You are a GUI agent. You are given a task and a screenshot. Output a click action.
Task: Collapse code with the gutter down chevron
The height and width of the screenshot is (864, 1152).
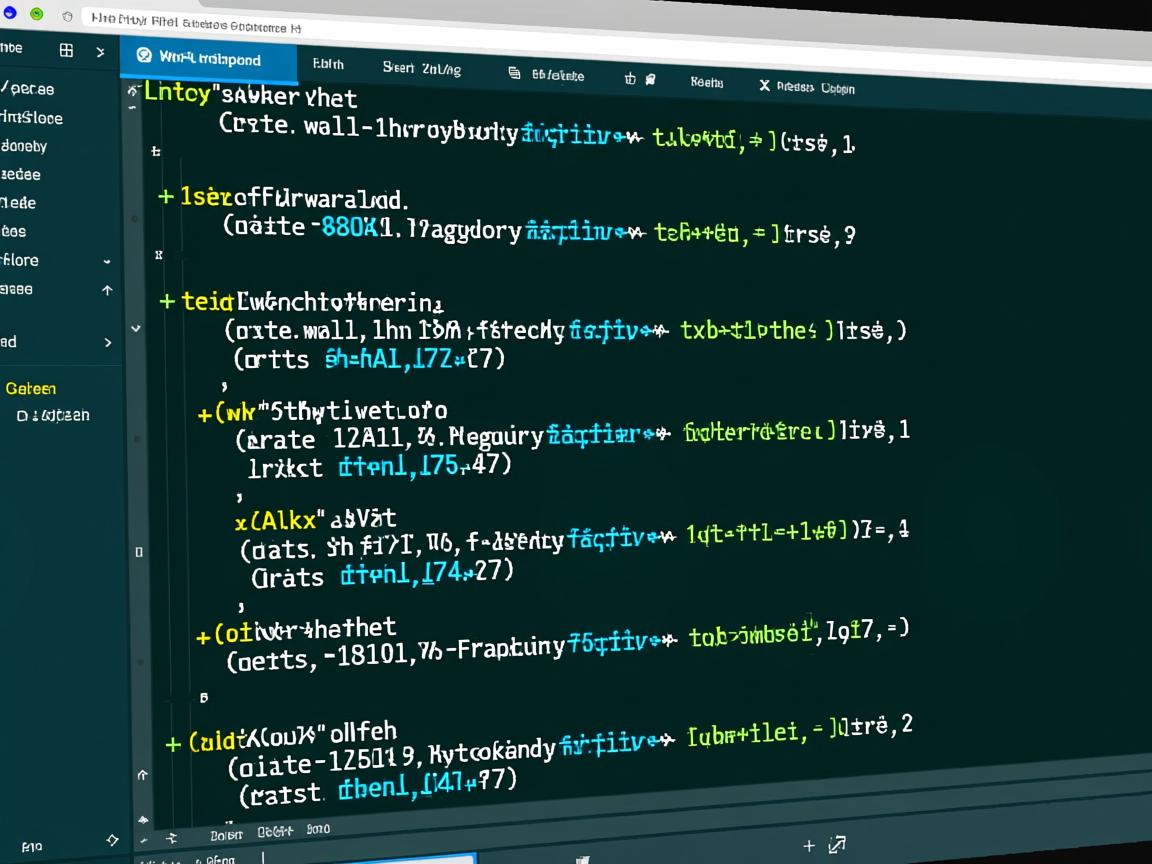pos(136,328)
